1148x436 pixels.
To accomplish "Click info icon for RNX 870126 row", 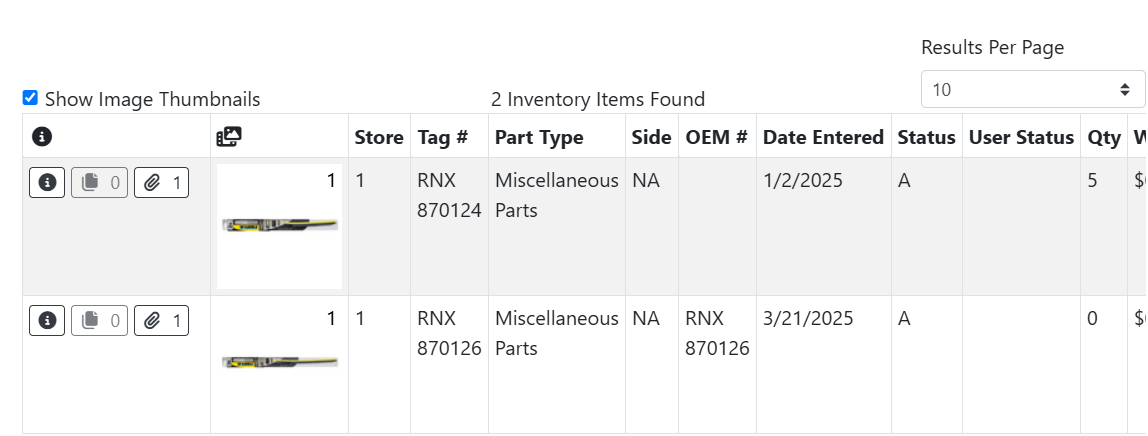I will (47, 321).
